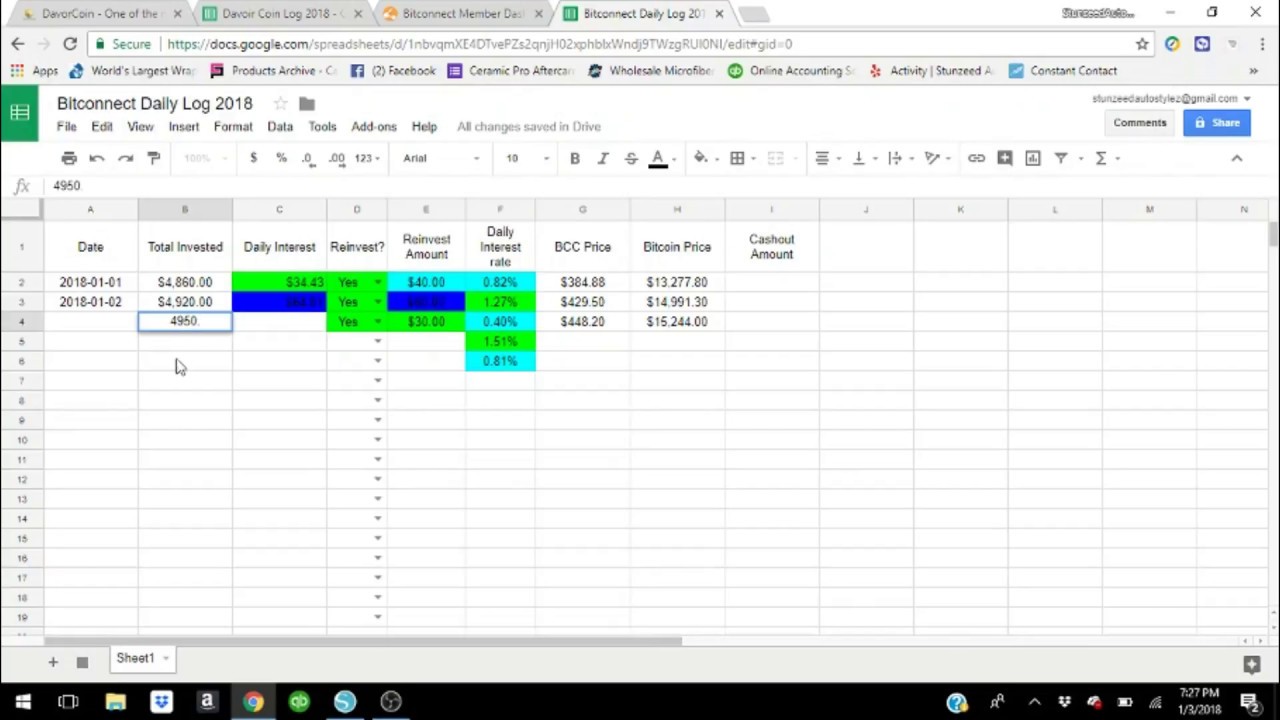This screenshot has height=720, width=1280.
Task: Open the all sheets list
Action: point(82,661)
